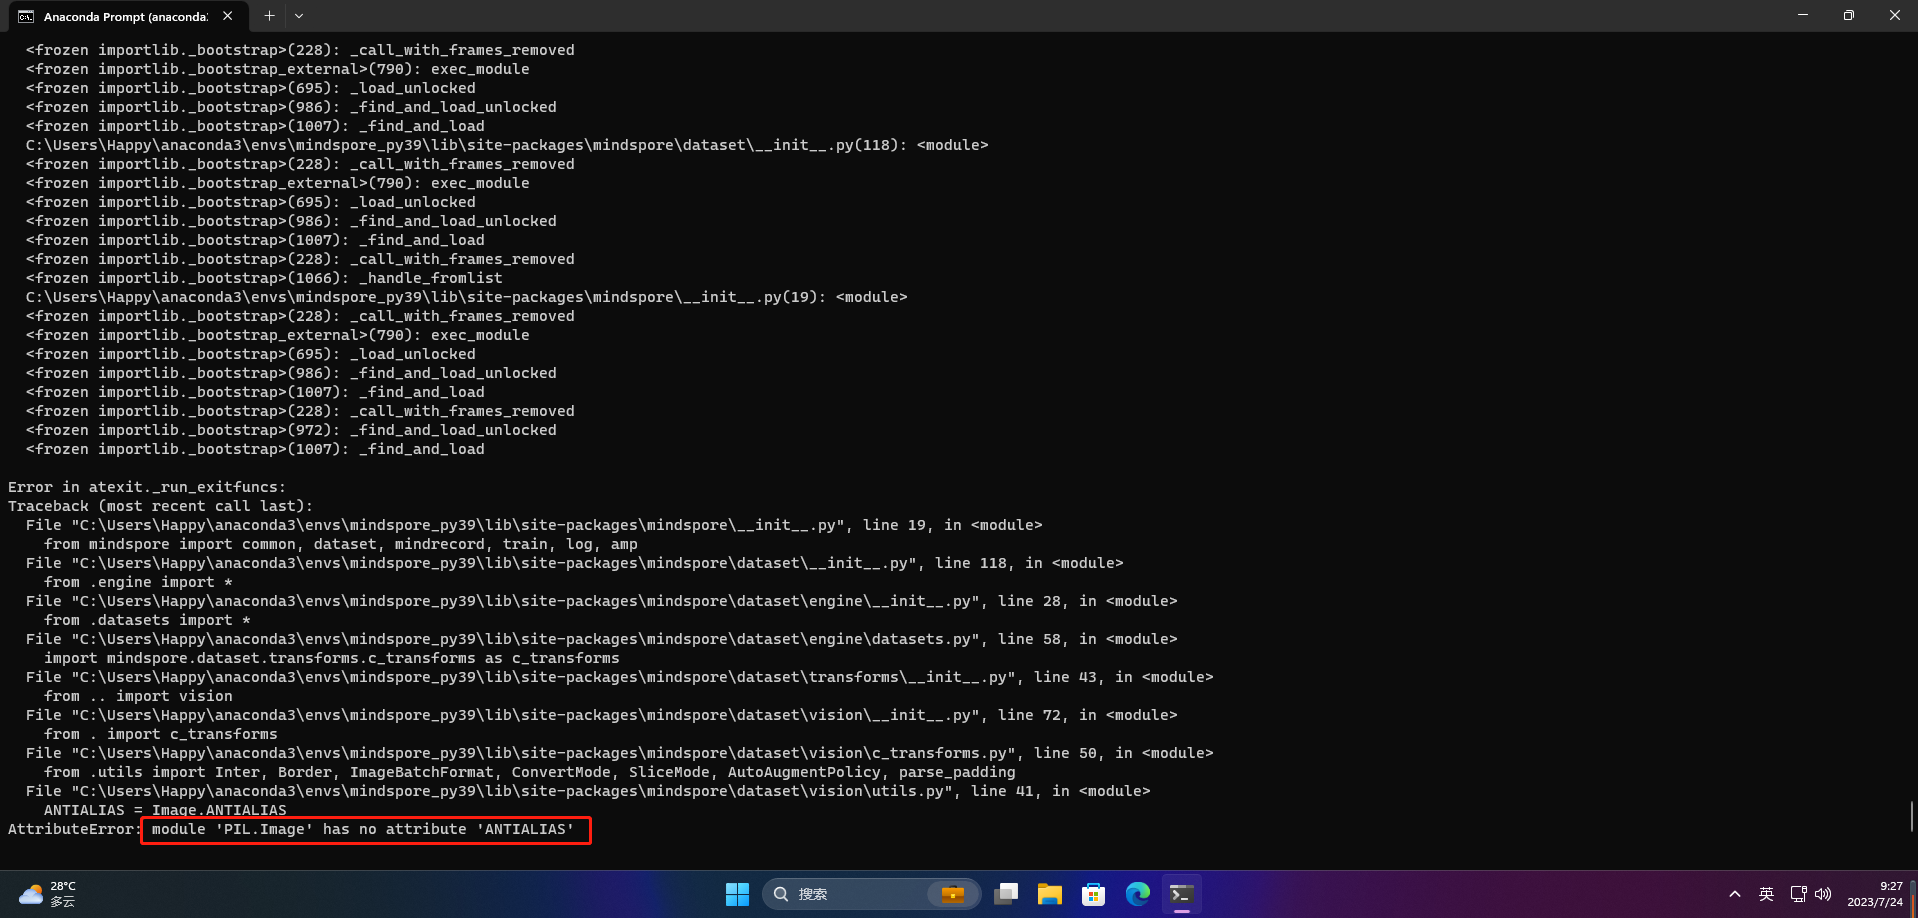Click the Anaconda Prompt tab icon
The width and height of the screenshot is (1918, 918).
(x=26, y=16)
